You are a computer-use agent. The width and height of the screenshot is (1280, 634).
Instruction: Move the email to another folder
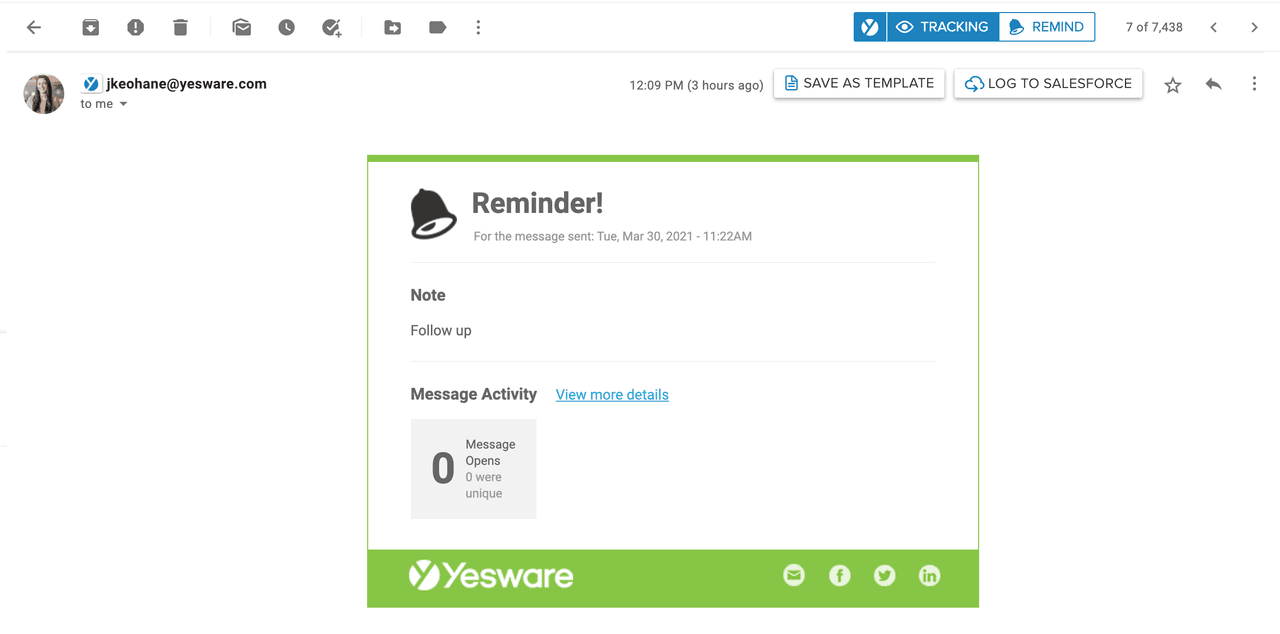point(392,27)
